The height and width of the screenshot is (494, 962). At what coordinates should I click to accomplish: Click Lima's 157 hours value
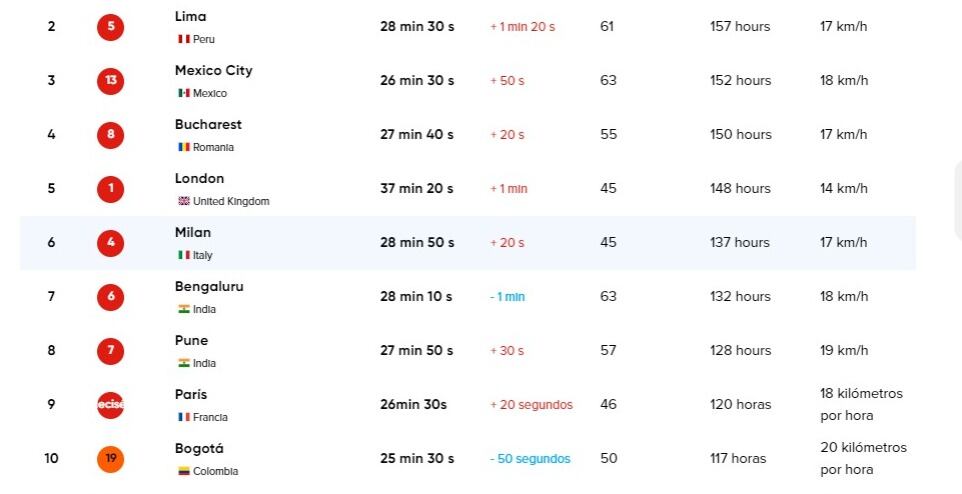click(740, 26)
